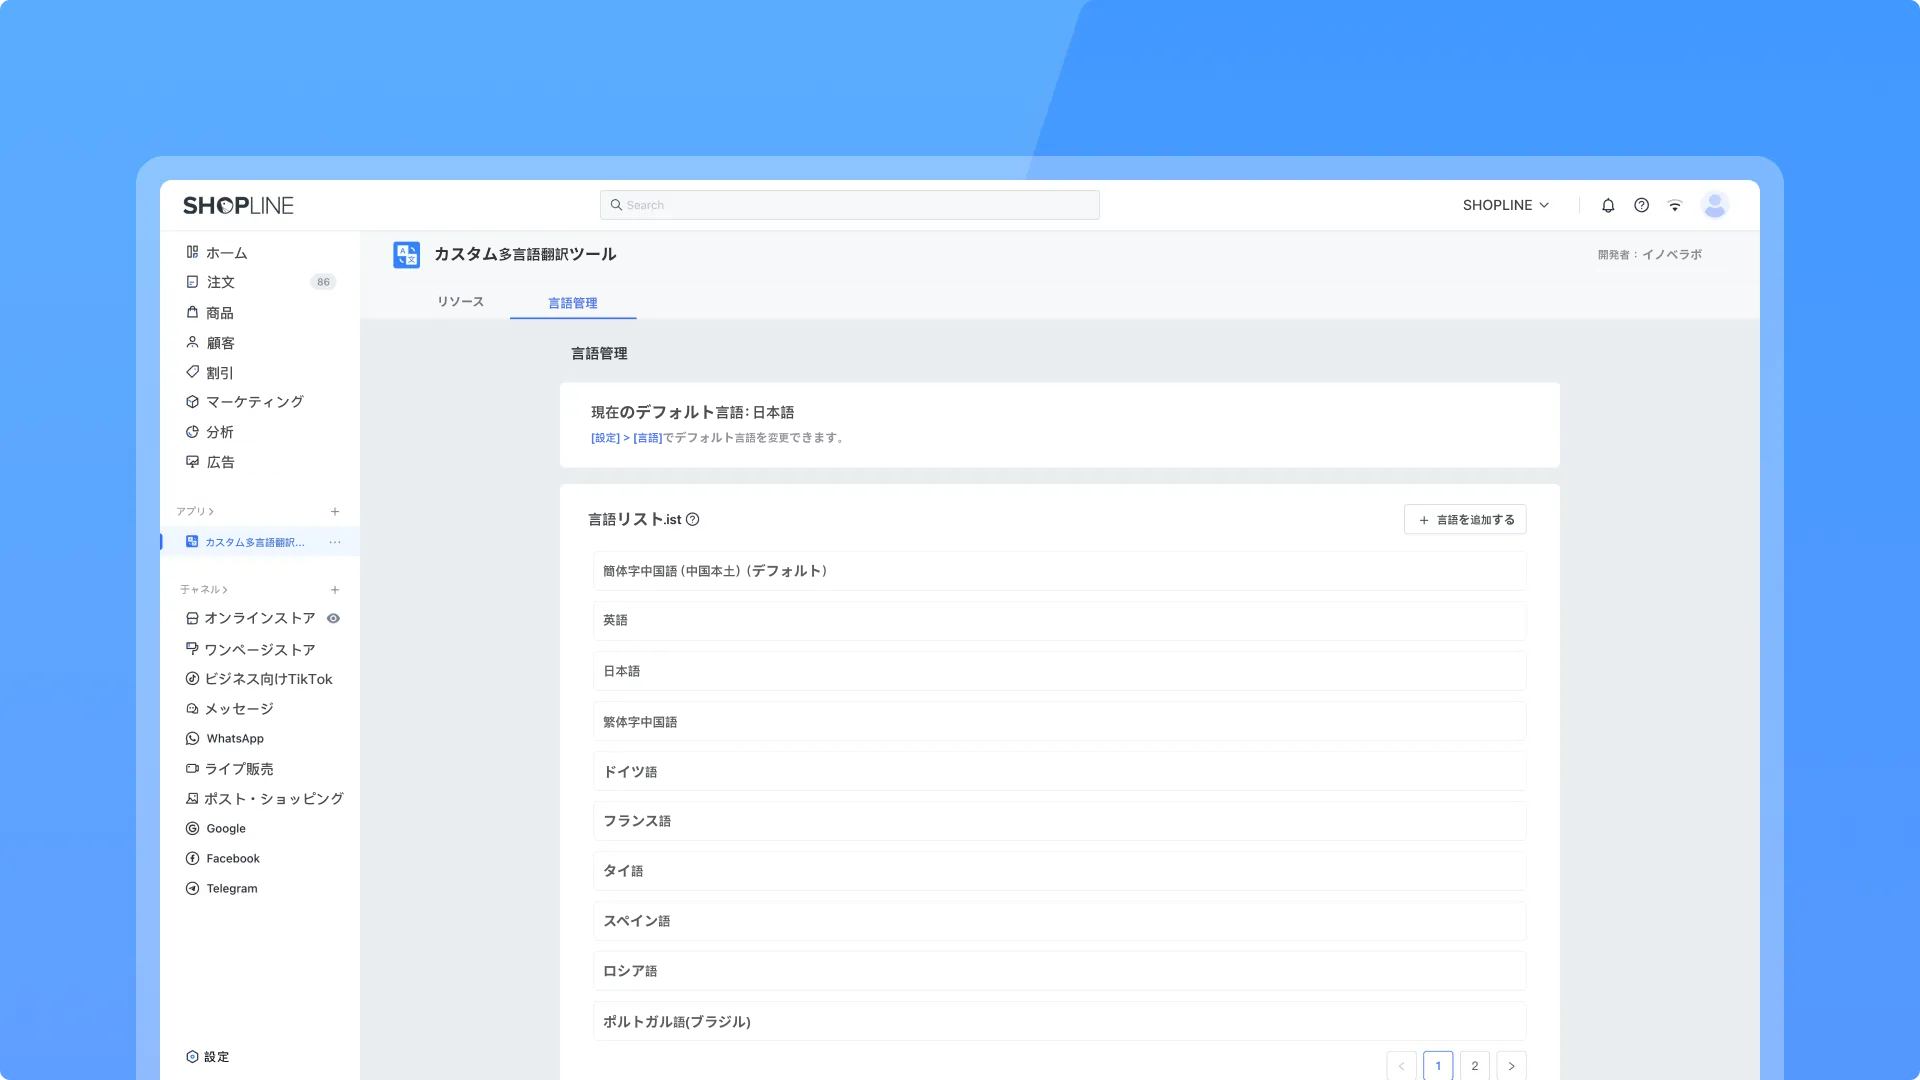This screenshot has width=1920, height=1080.
Task: Click the ドイツ語 row
Action: (x=1060, y=771)
